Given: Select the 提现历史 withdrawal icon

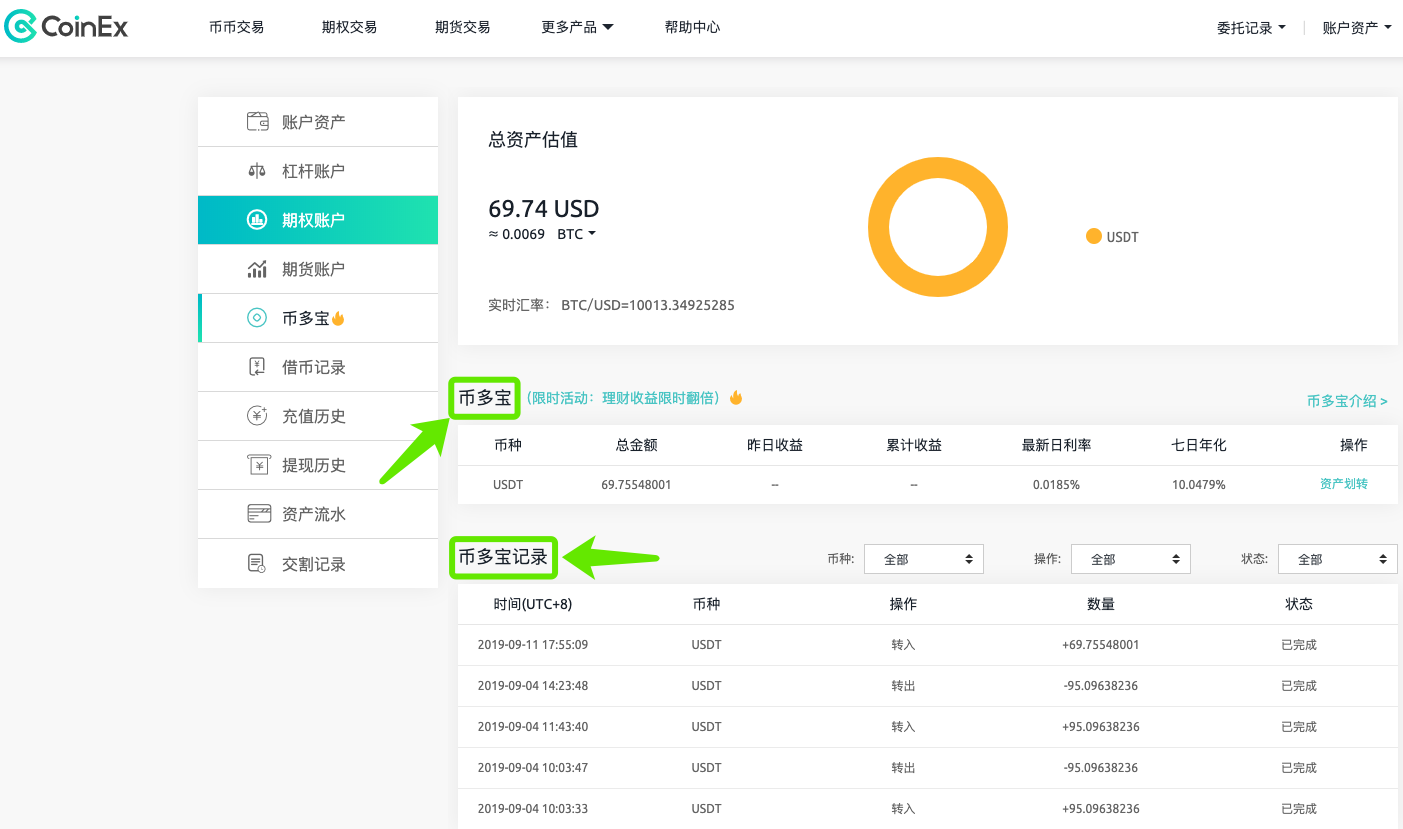Looking at the screenshot, I should point(259,464).
